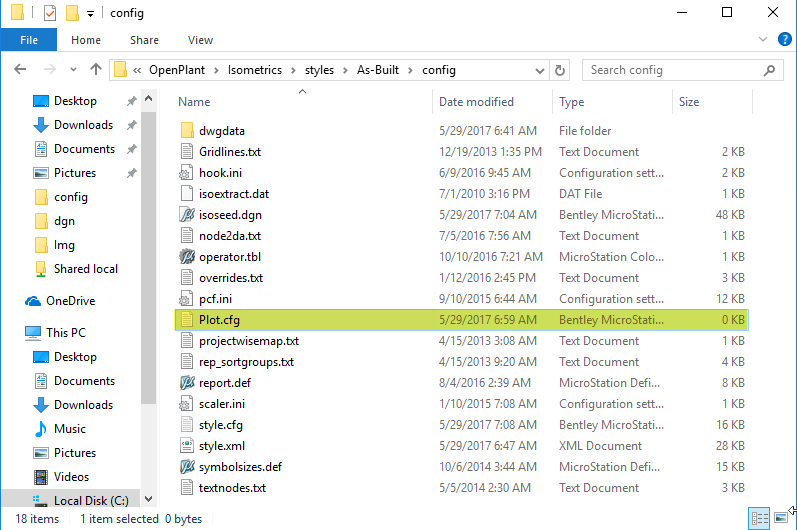Go up one folder level
This screenshot has height=530, width=797.
96,70
